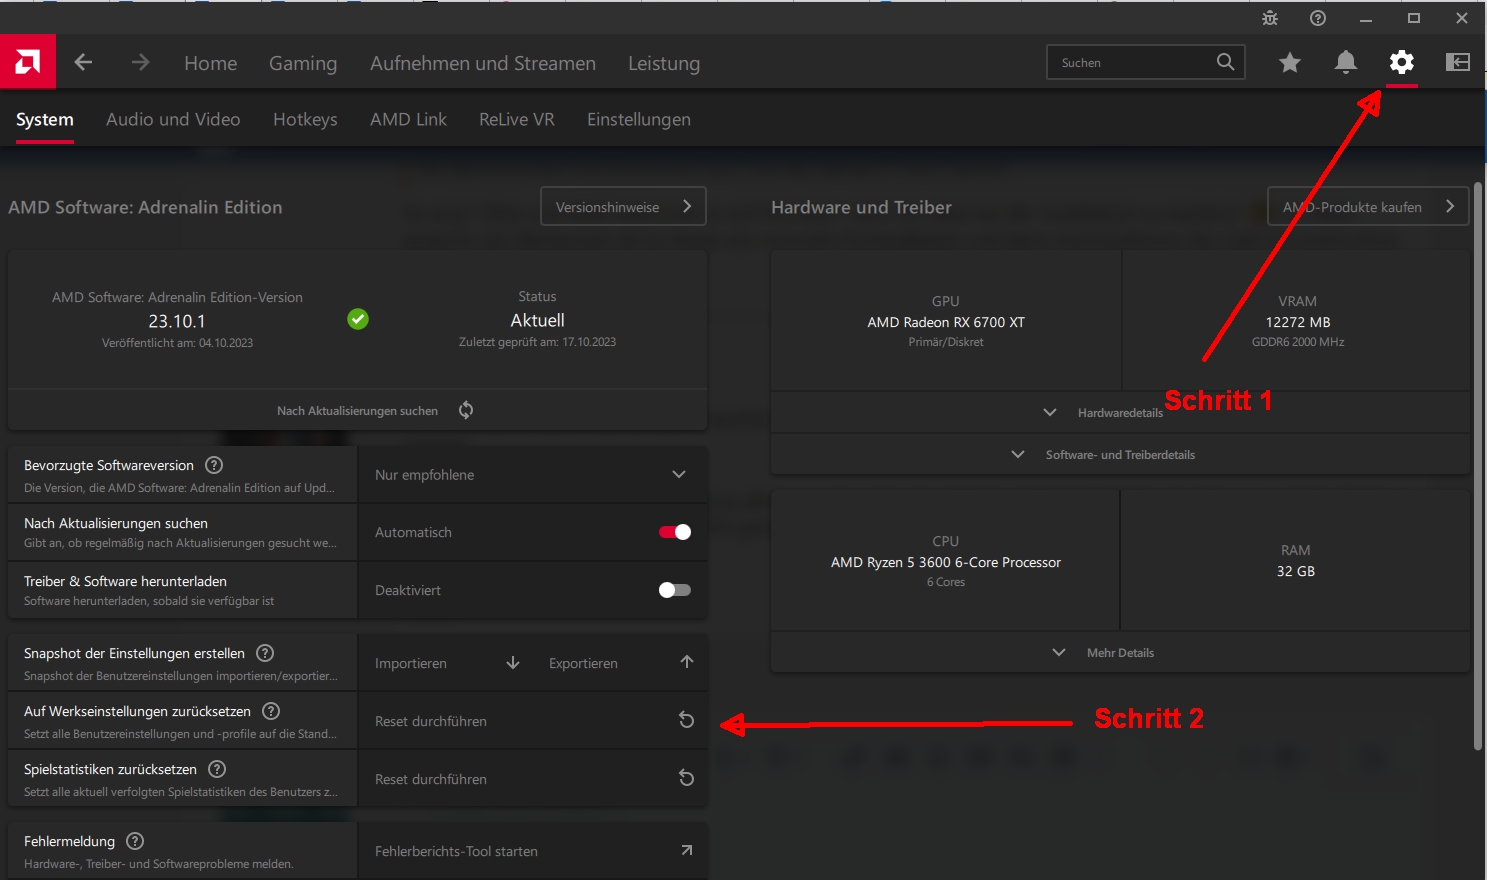
Task: Go forward with the right arrow
Action: tap(140, 62)
